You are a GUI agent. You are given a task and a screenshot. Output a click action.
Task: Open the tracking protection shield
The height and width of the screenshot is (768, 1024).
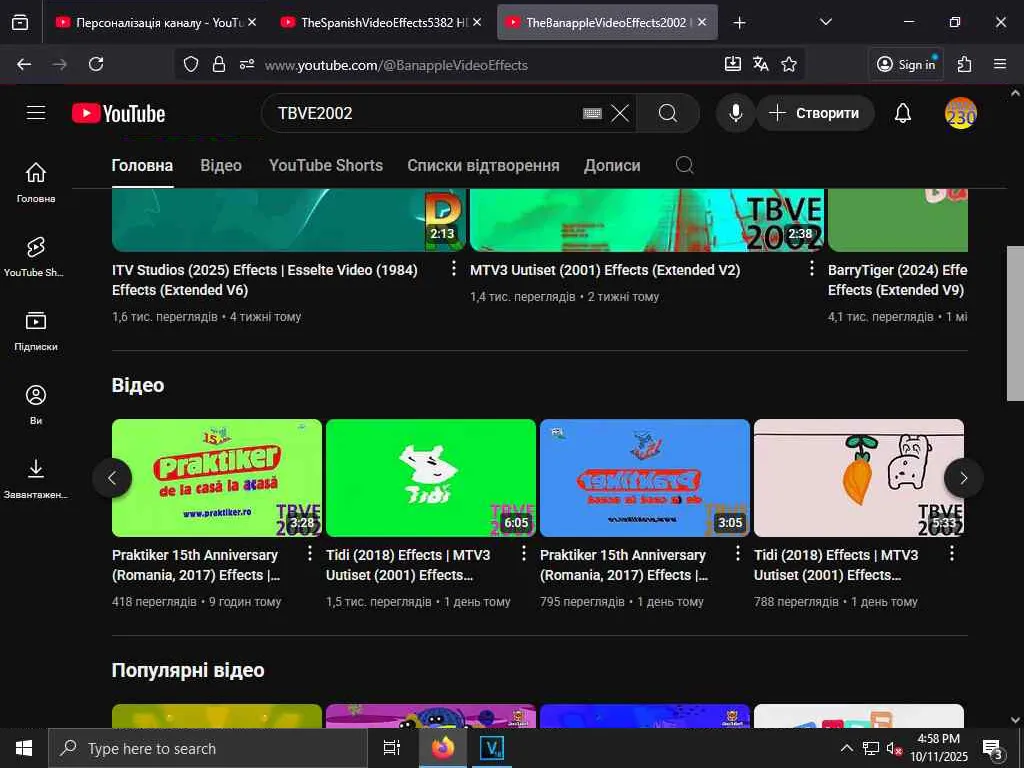[191, 64]
